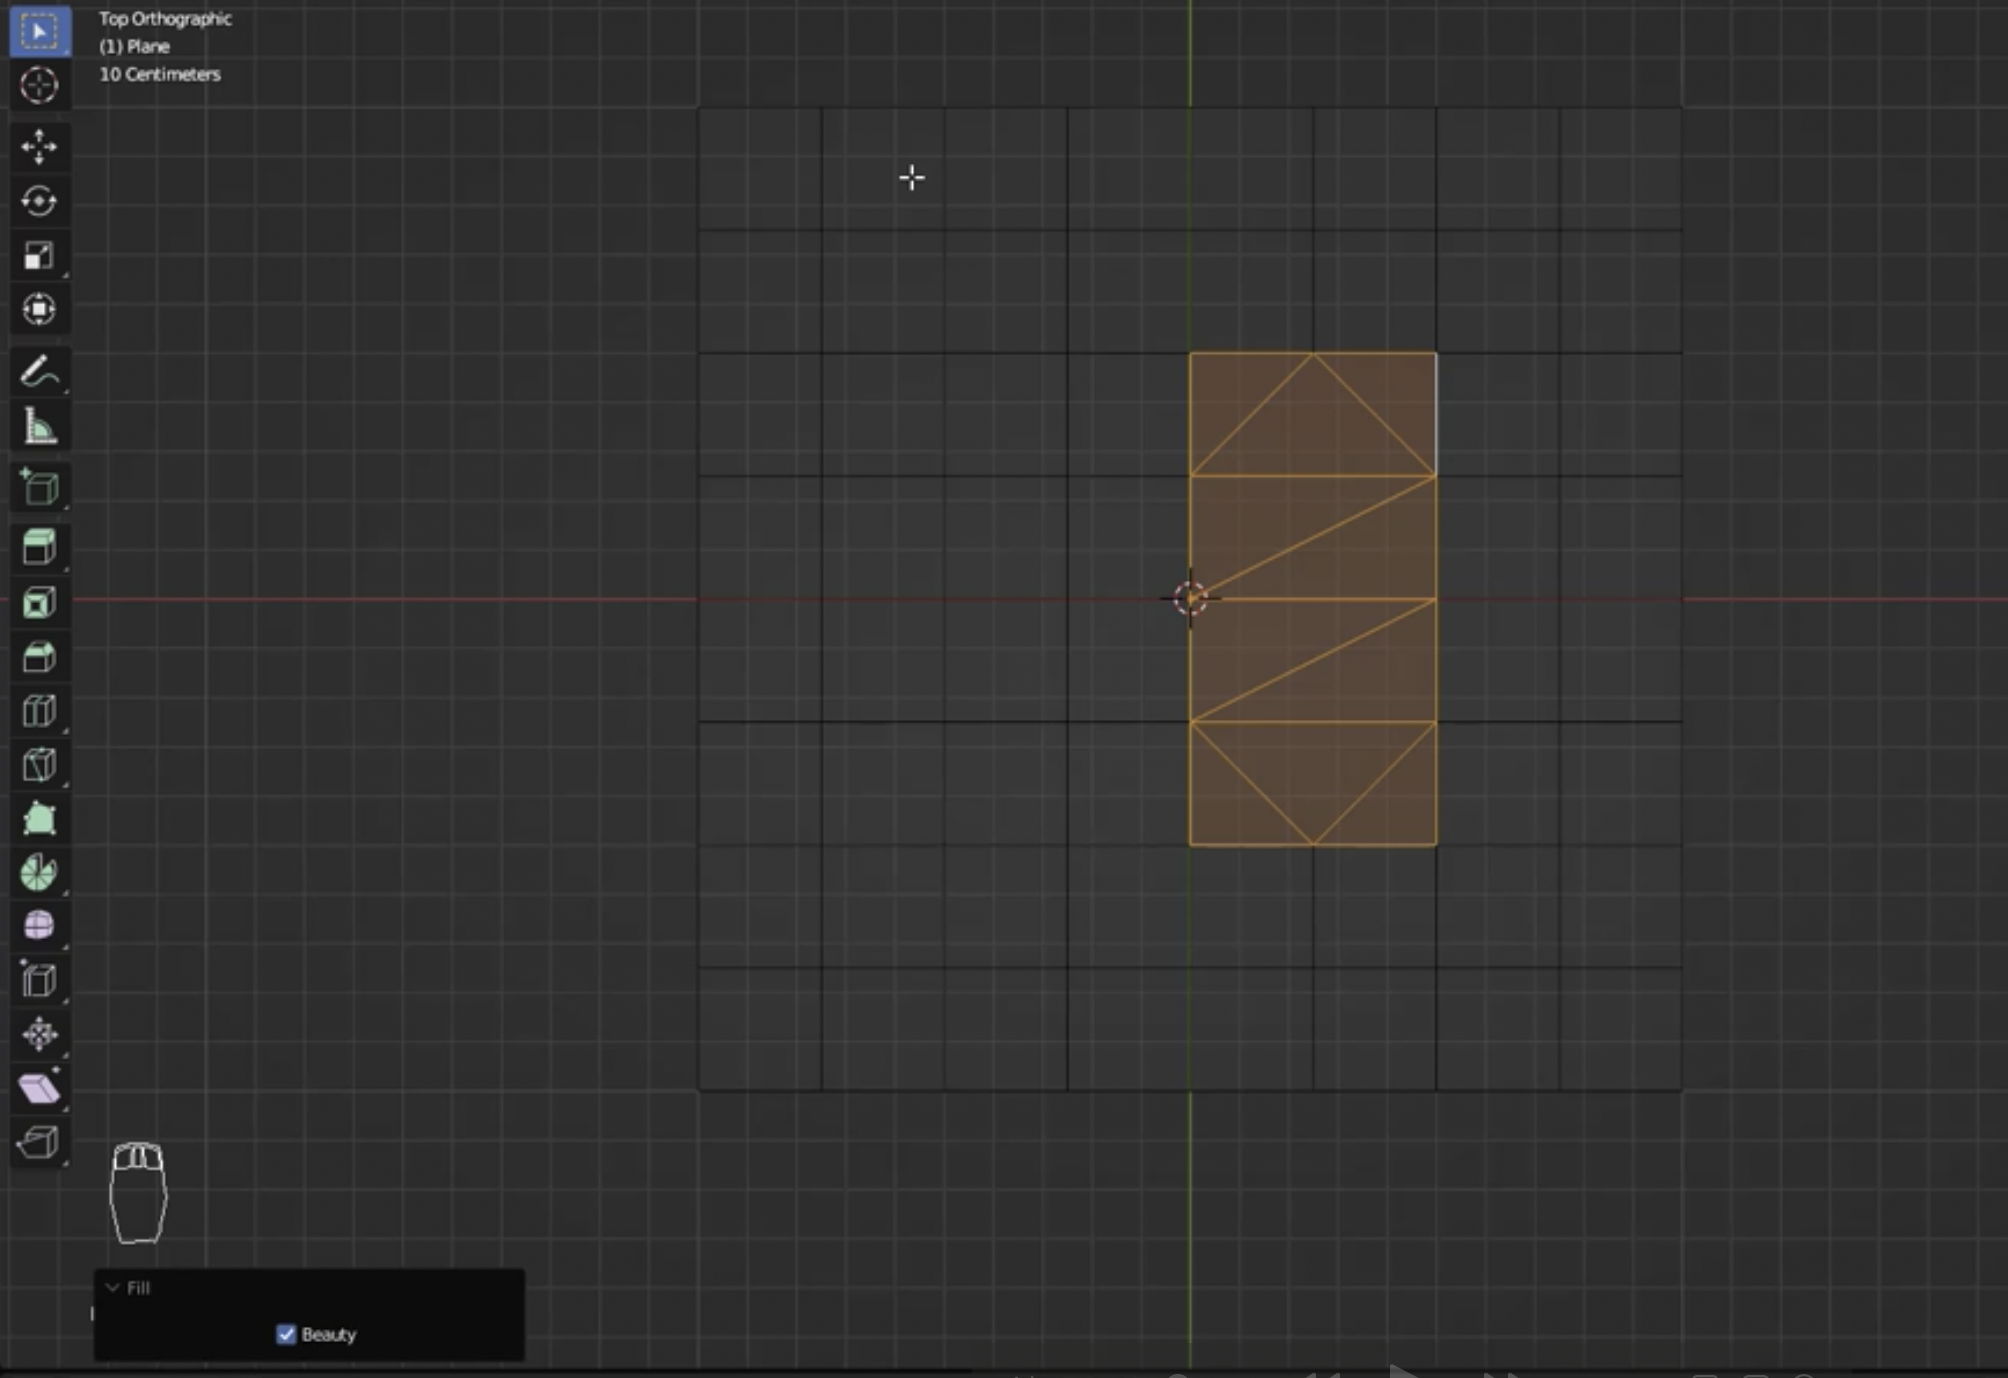This screenshot has width=2008, height=1378.
Task: Activate the 3D Cursor tool
Action: click(39, 86)
